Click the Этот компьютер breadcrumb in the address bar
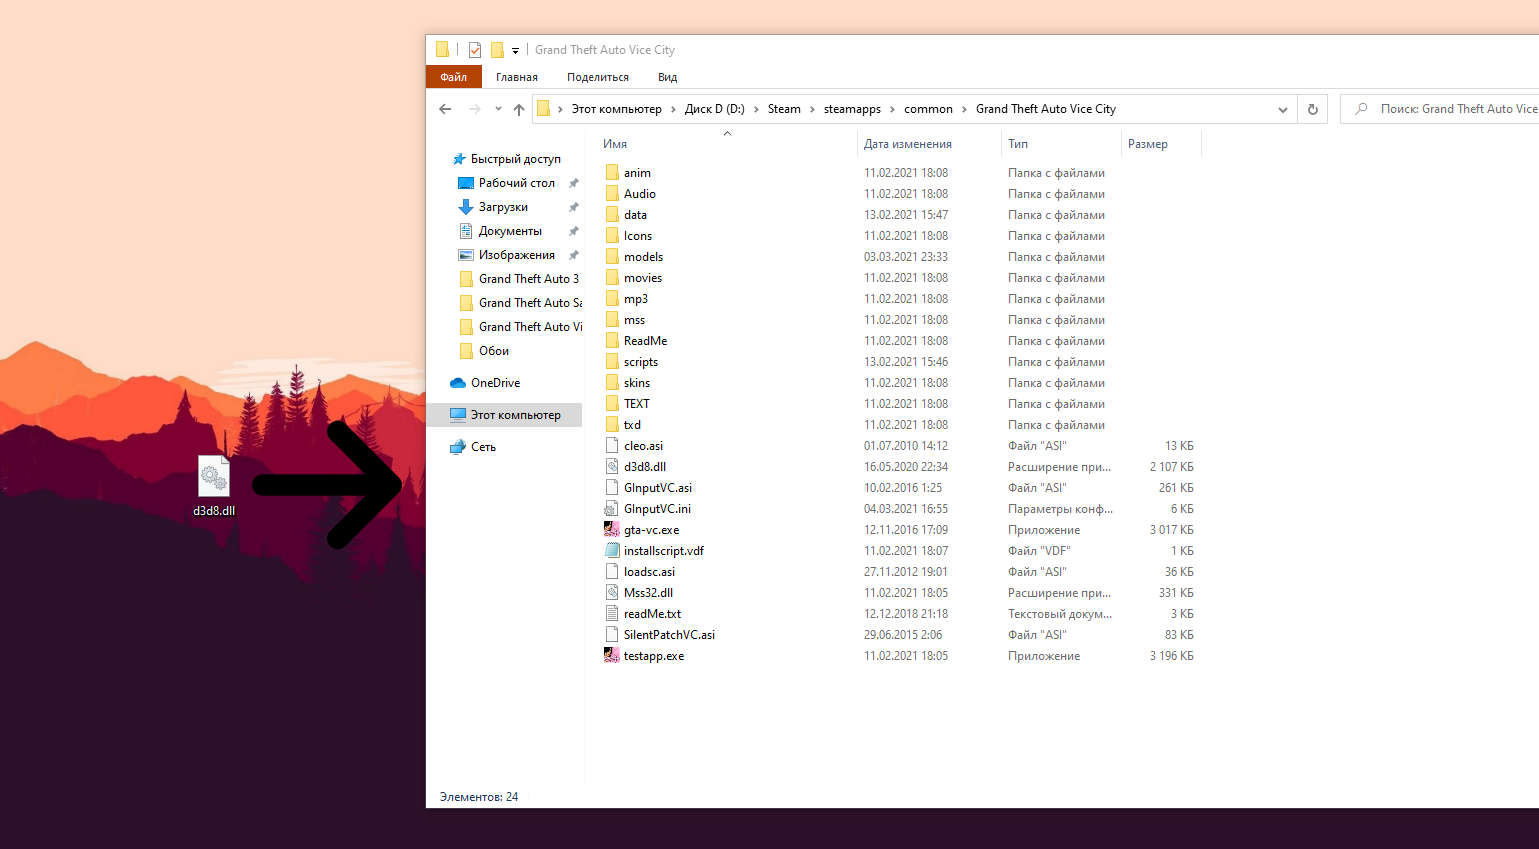 [616, 109]
